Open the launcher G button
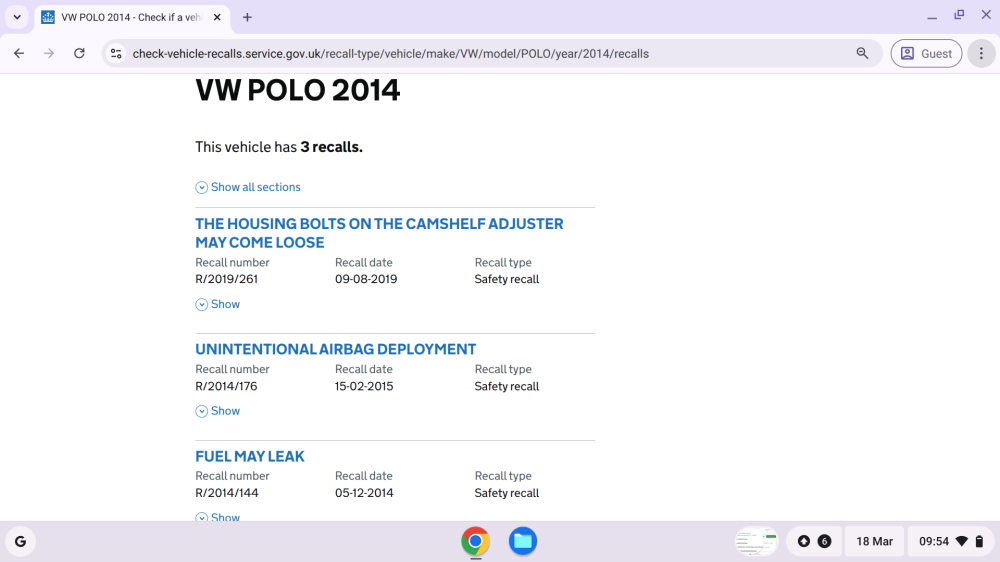Image resolution: width=1000 pixels, height=562 pixels. [x=20, y=542]
